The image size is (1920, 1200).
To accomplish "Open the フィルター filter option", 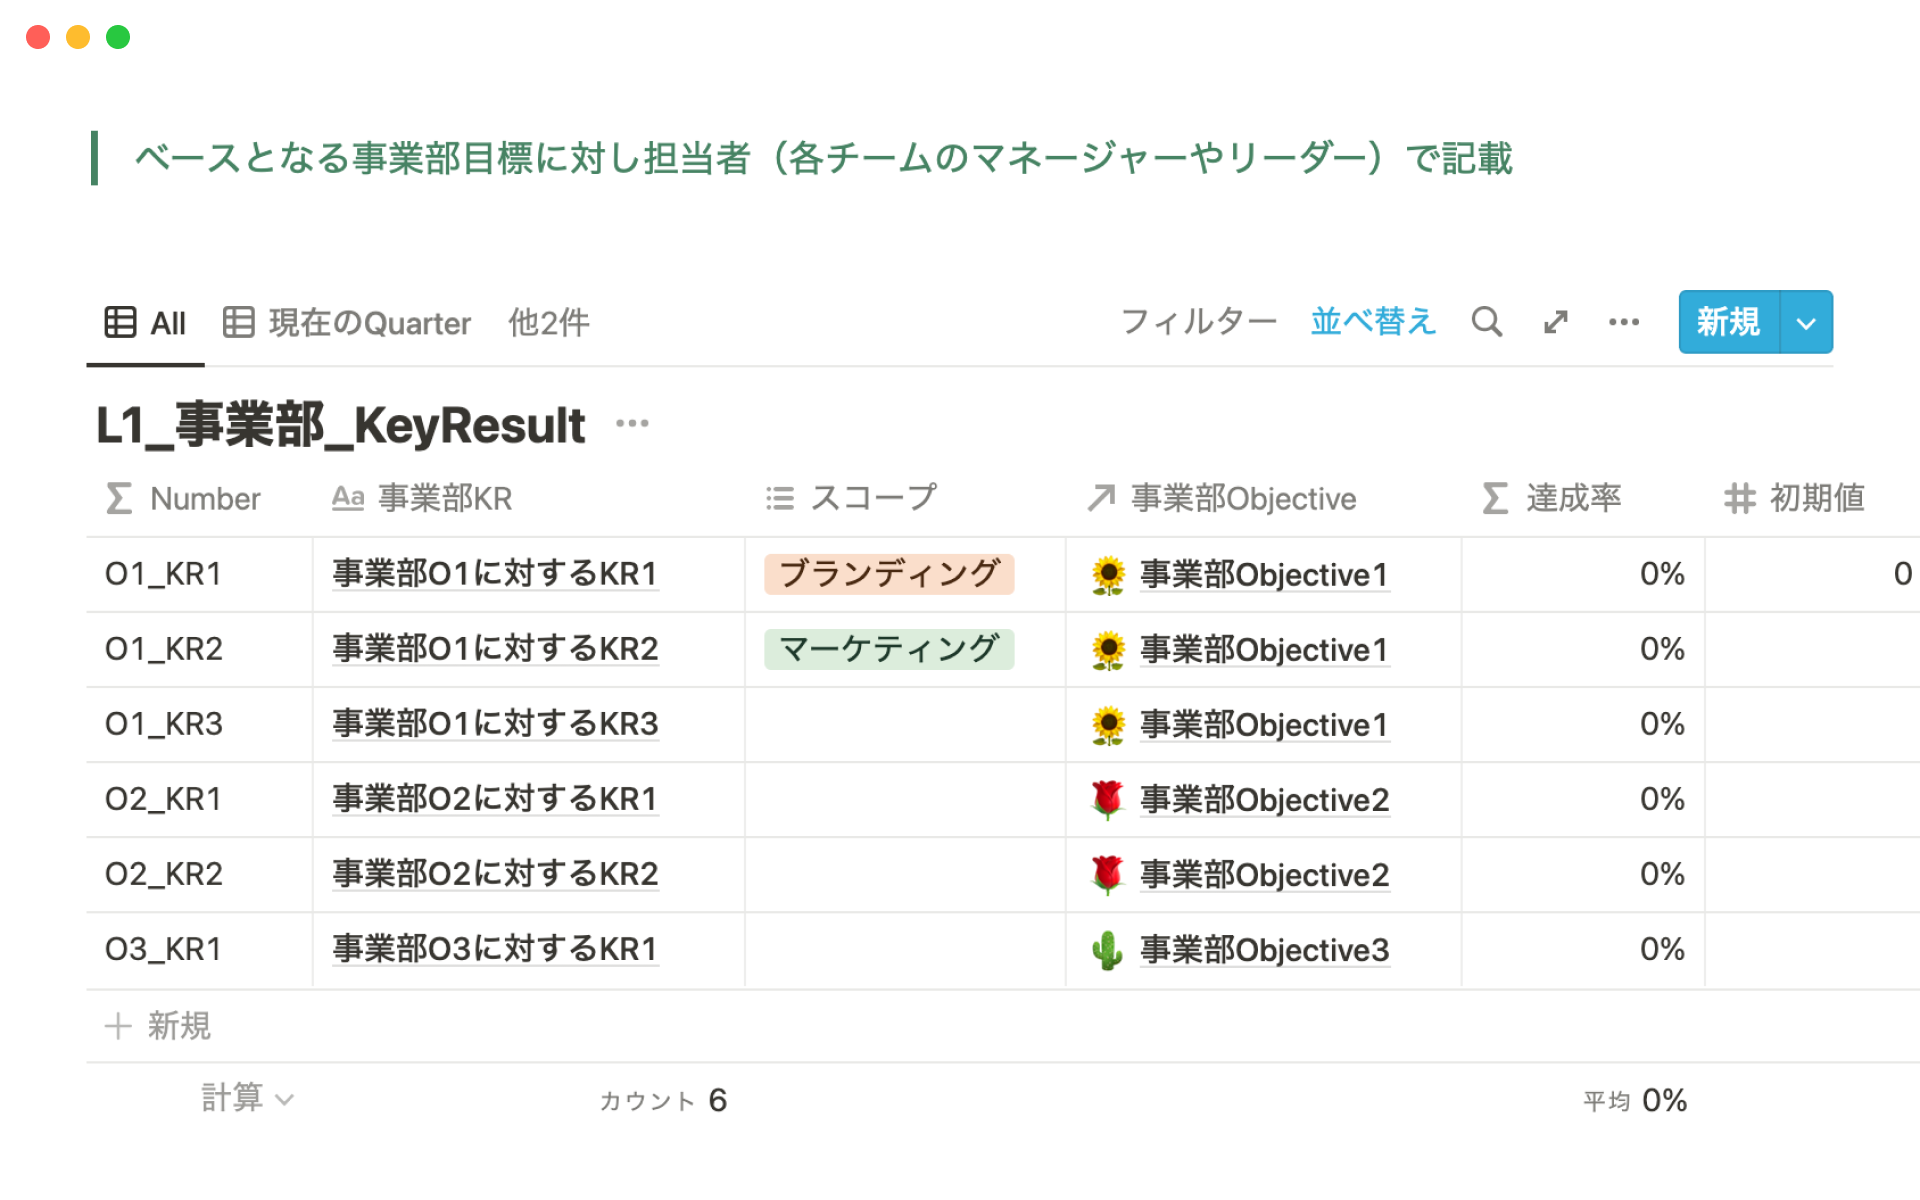I will (1198, 322).
